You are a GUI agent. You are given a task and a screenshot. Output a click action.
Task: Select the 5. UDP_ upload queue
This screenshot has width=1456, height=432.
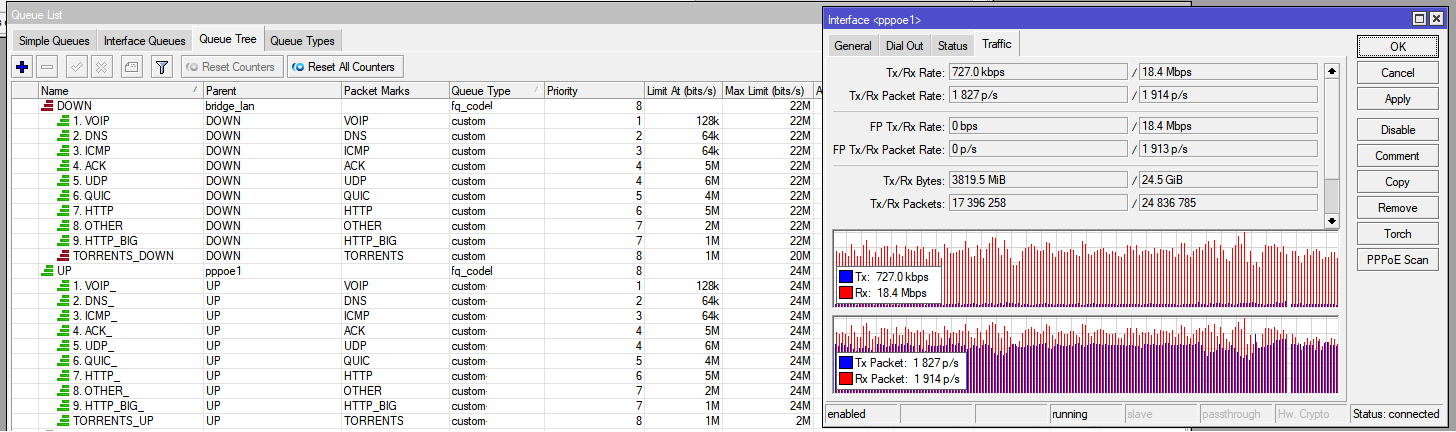click(x=415, y=345)
